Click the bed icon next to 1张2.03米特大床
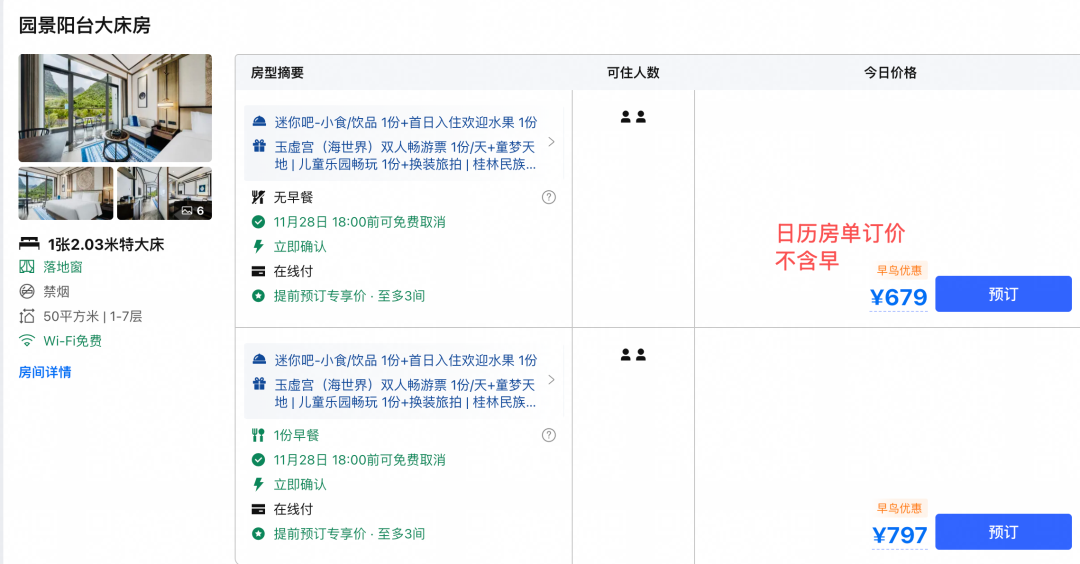Screen dimensions: 1080x564 (29, 244)
